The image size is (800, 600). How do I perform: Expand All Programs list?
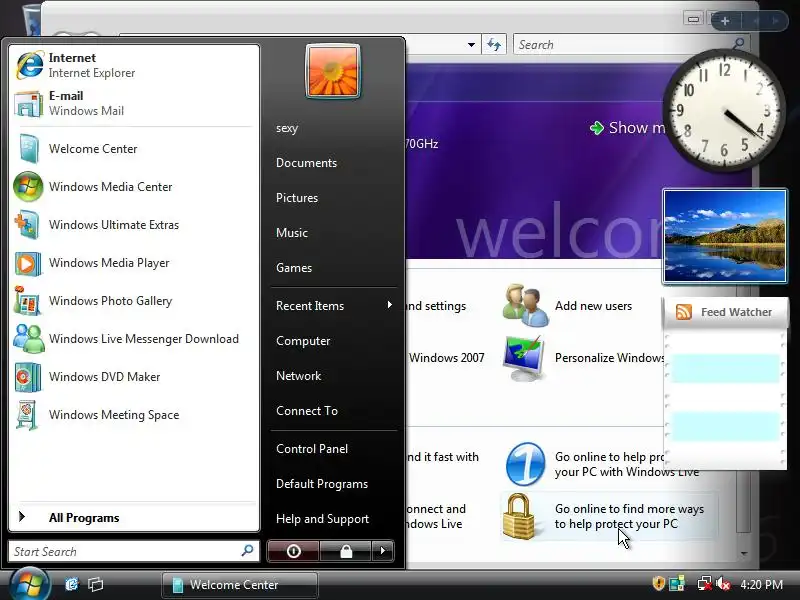[x=134, y=517]
